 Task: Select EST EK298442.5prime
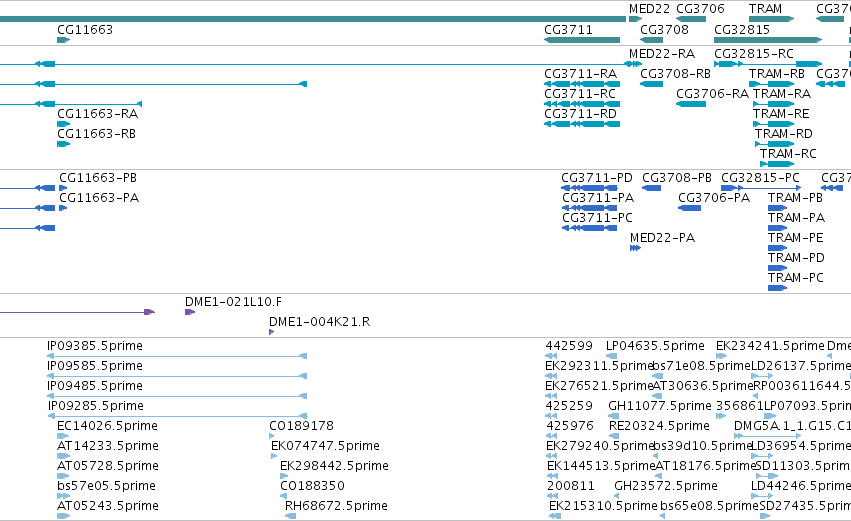tap(334, 467)
